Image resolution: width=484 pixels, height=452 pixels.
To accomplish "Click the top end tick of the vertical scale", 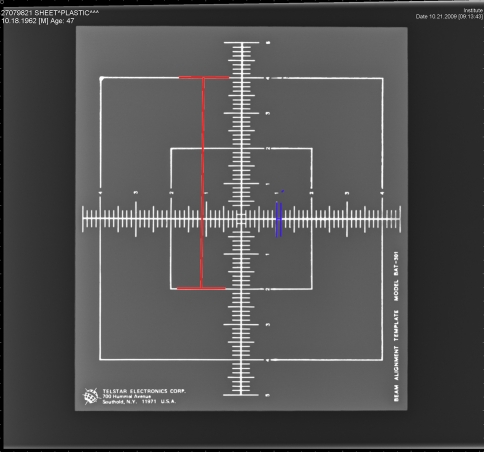I will click(x=241, y=43).
